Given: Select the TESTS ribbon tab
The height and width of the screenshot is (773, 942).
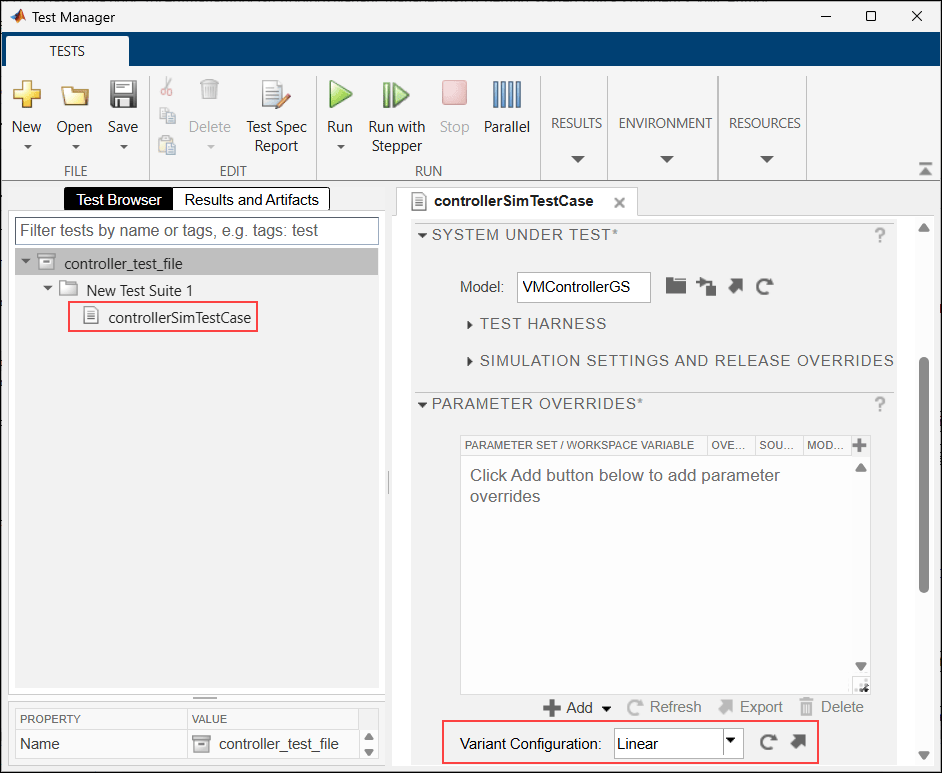Looking at the screenshot, I should pos(67,51).
